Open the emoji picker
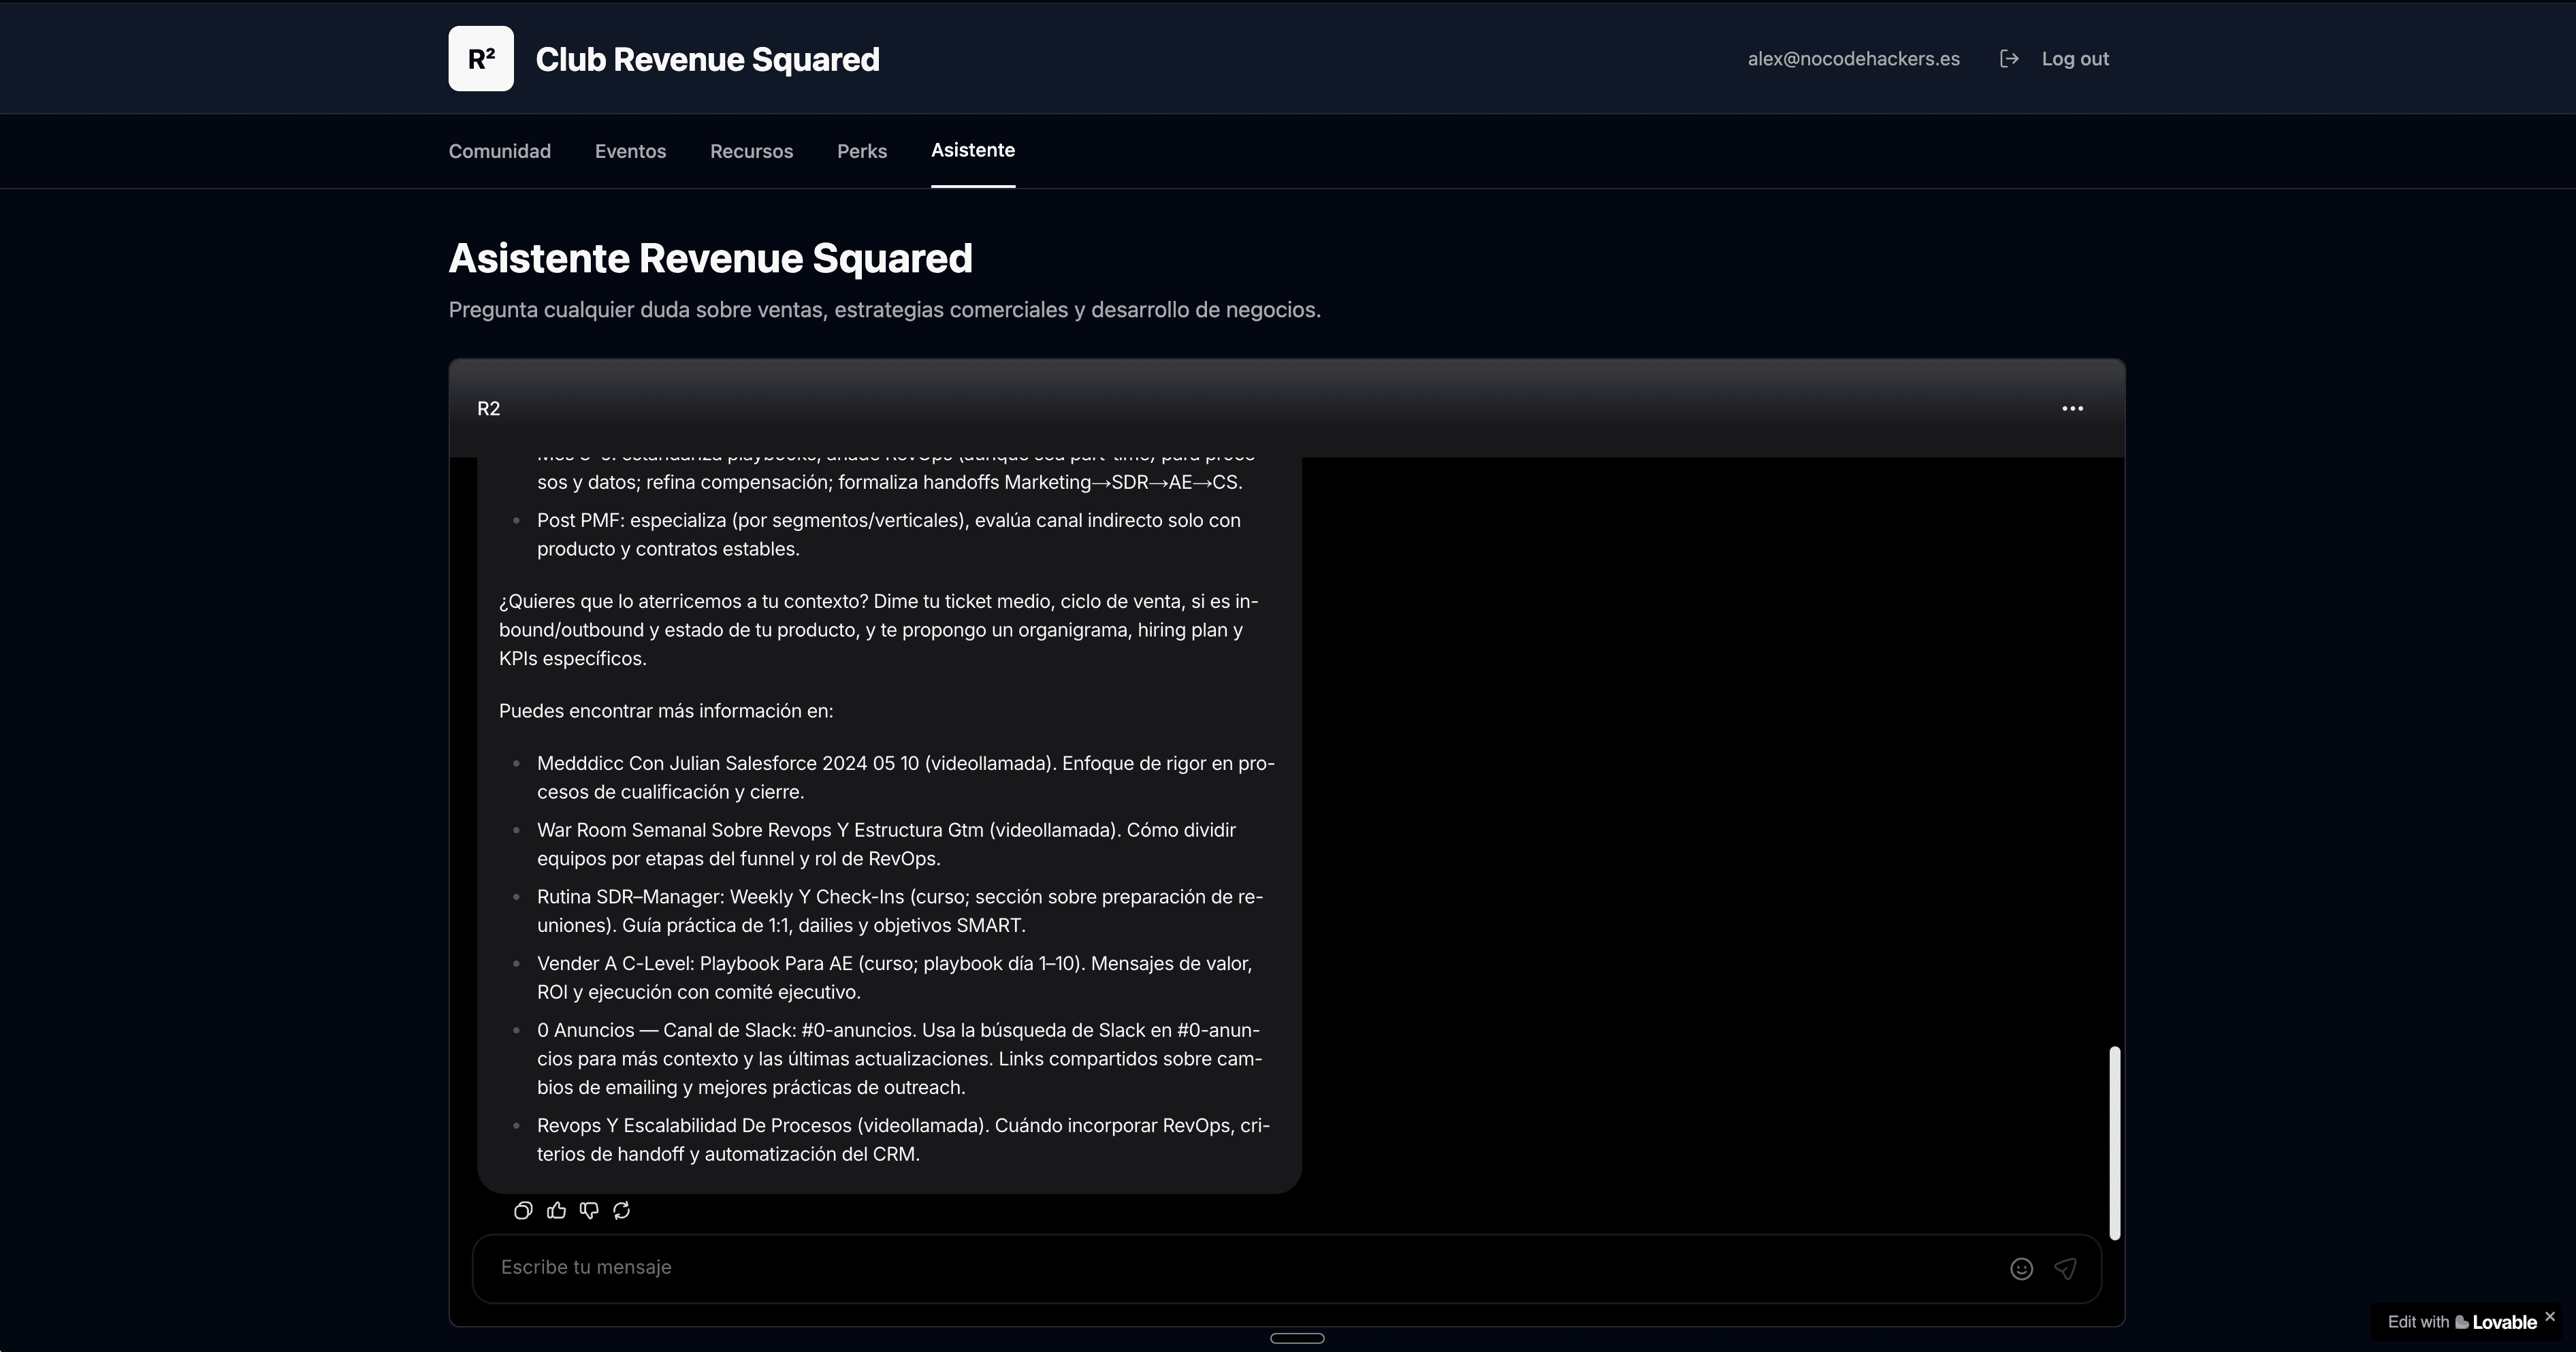The height and width of the screenshot is (1352, 2576). (x=2021, y=1269)
